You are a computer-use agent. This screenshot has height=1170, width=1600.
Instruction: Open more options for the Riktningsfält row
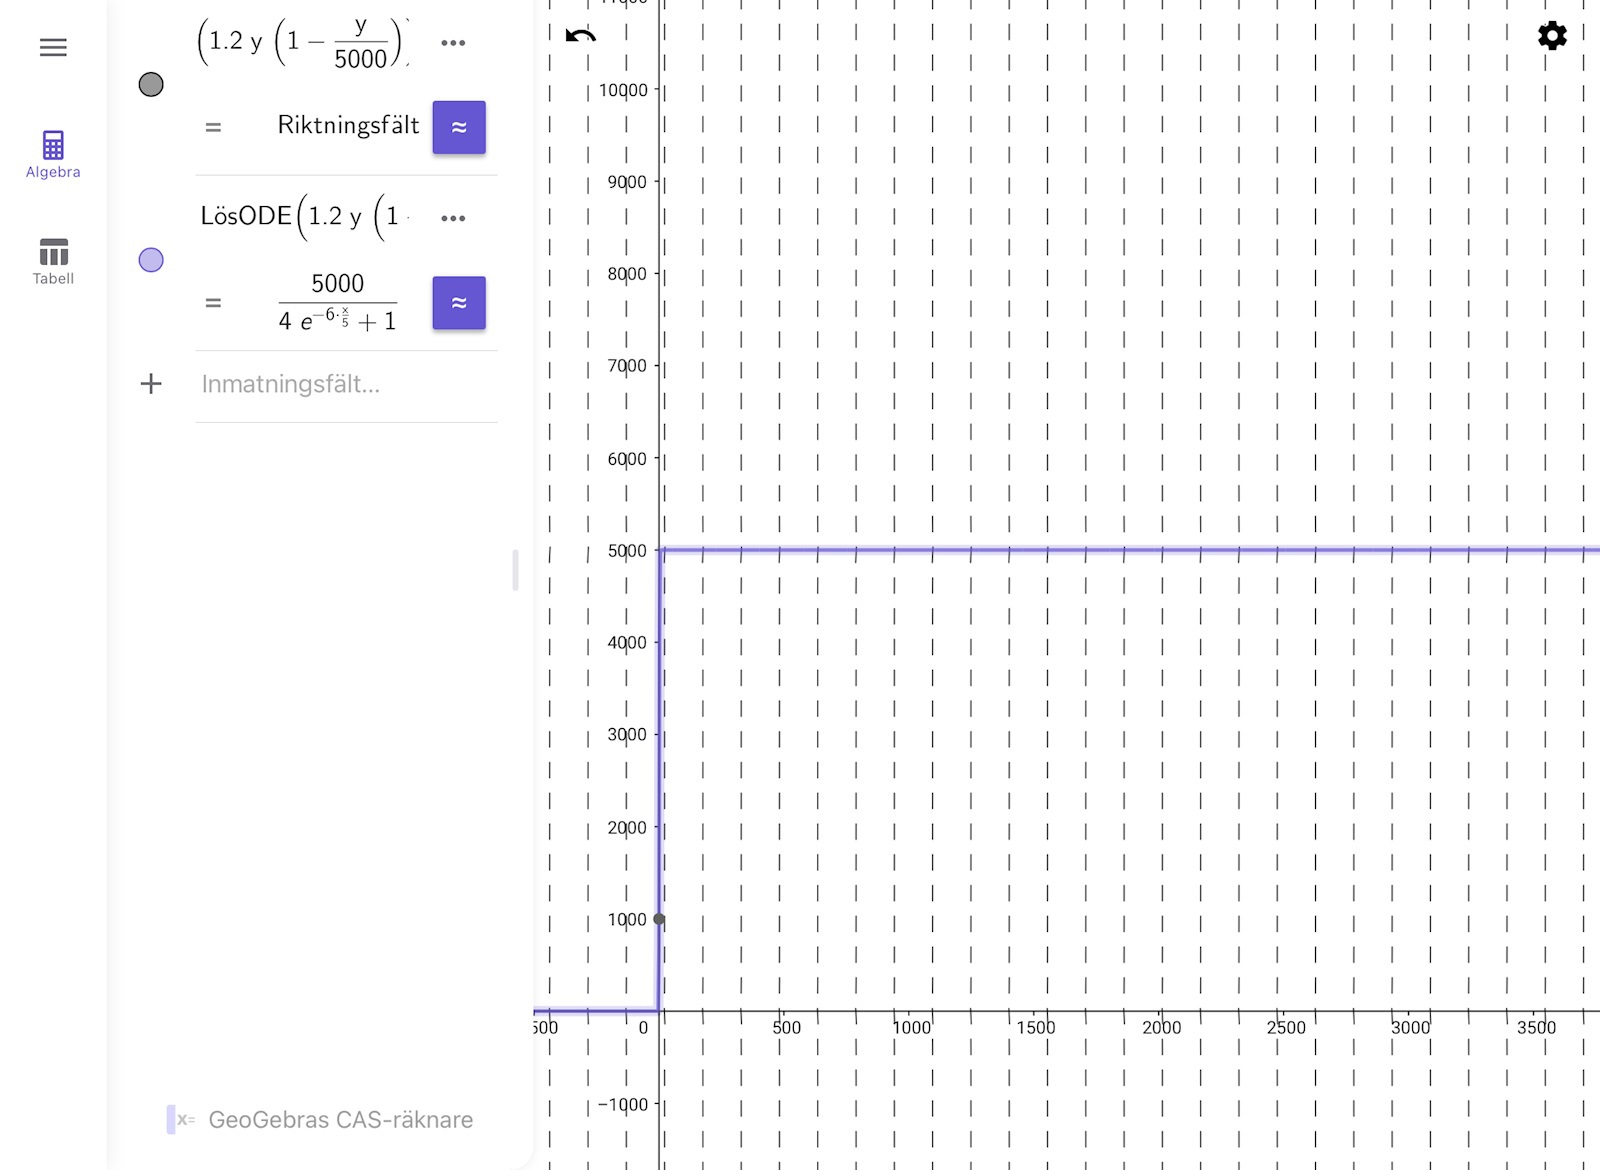tap(453, 43)
